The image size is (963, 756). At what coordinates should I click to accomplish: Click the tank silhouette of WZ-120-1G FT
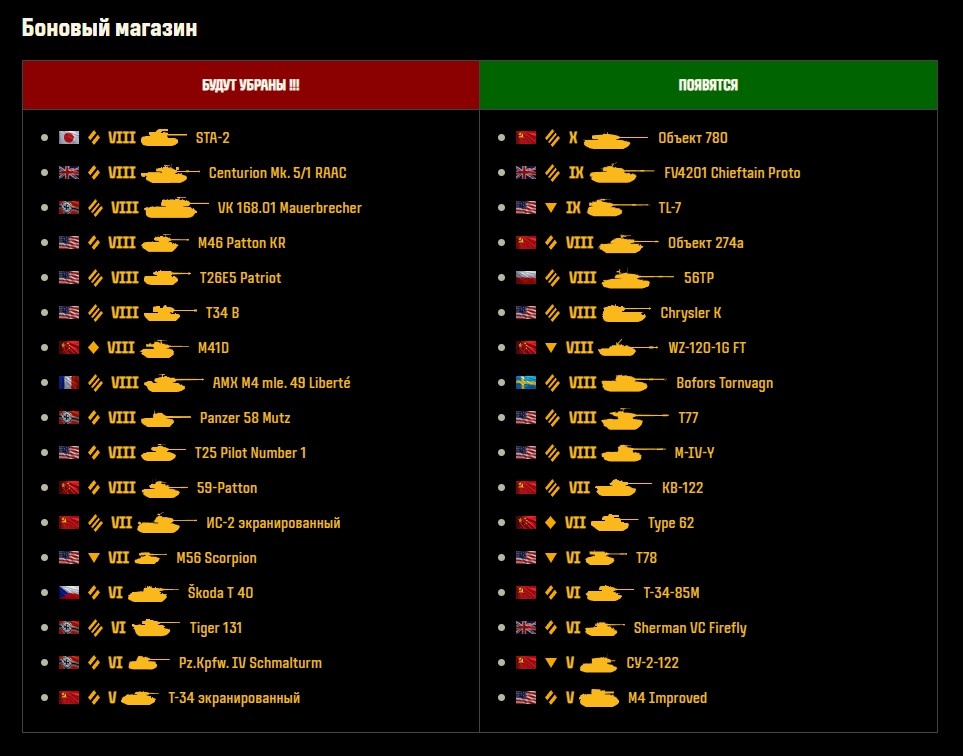click(x=628, y=348)
